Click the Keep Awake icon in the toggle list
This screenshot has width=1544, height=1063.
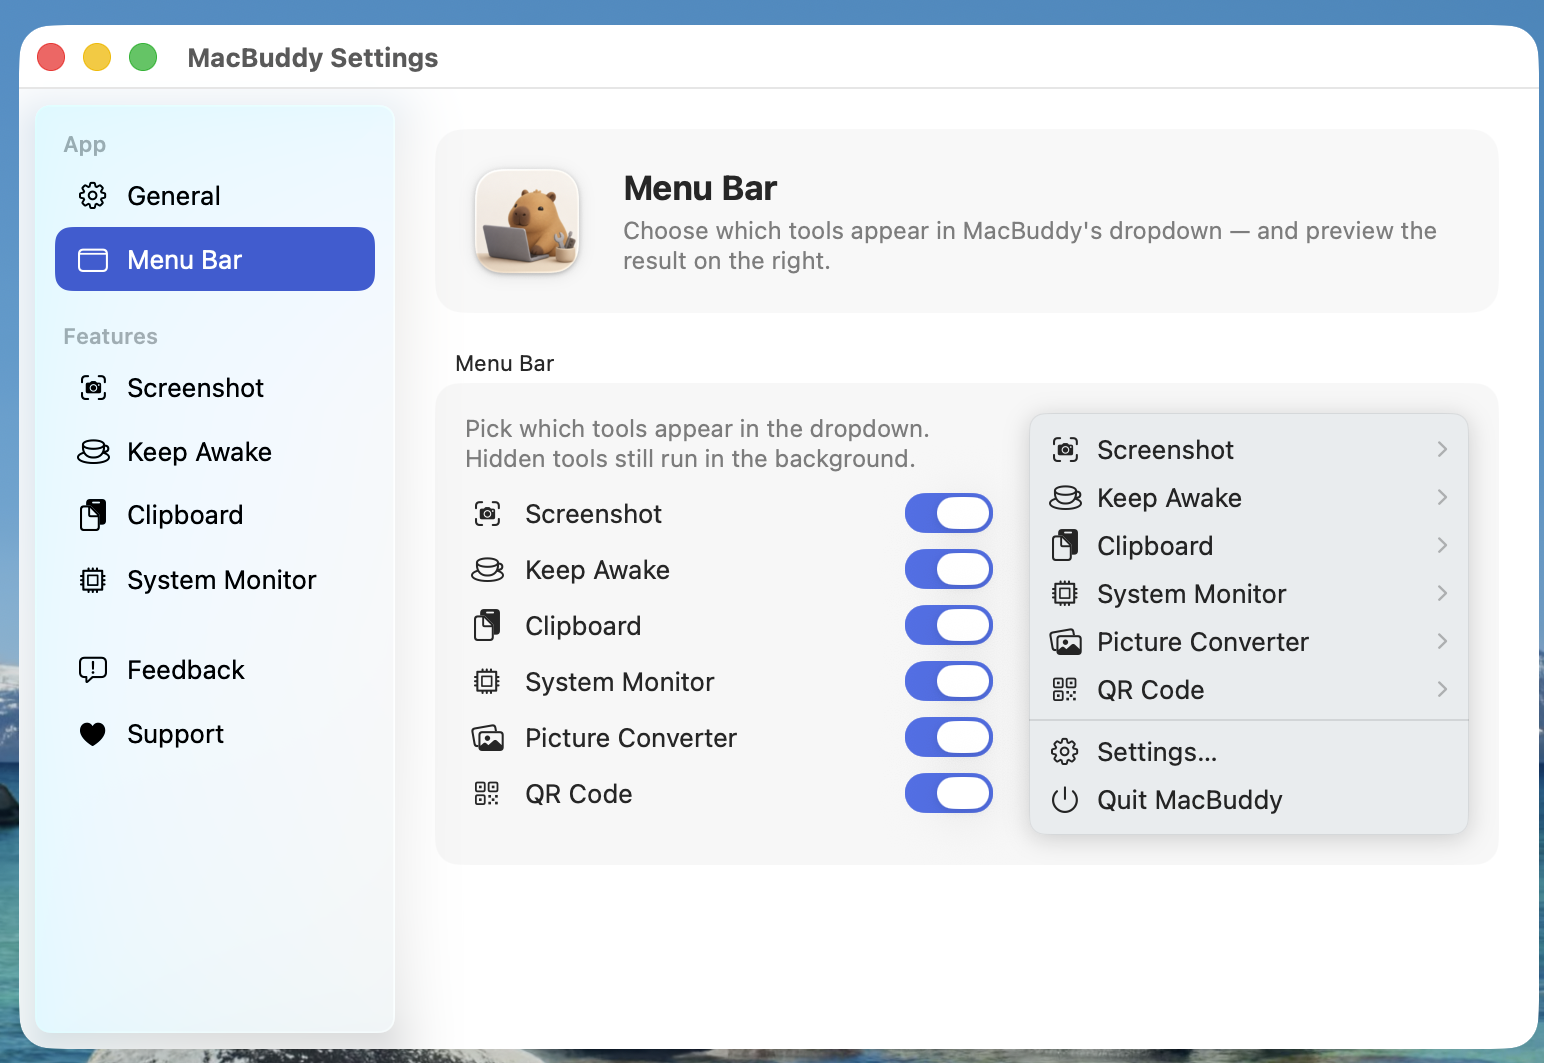pyautogui.click(x=487, y=570)
